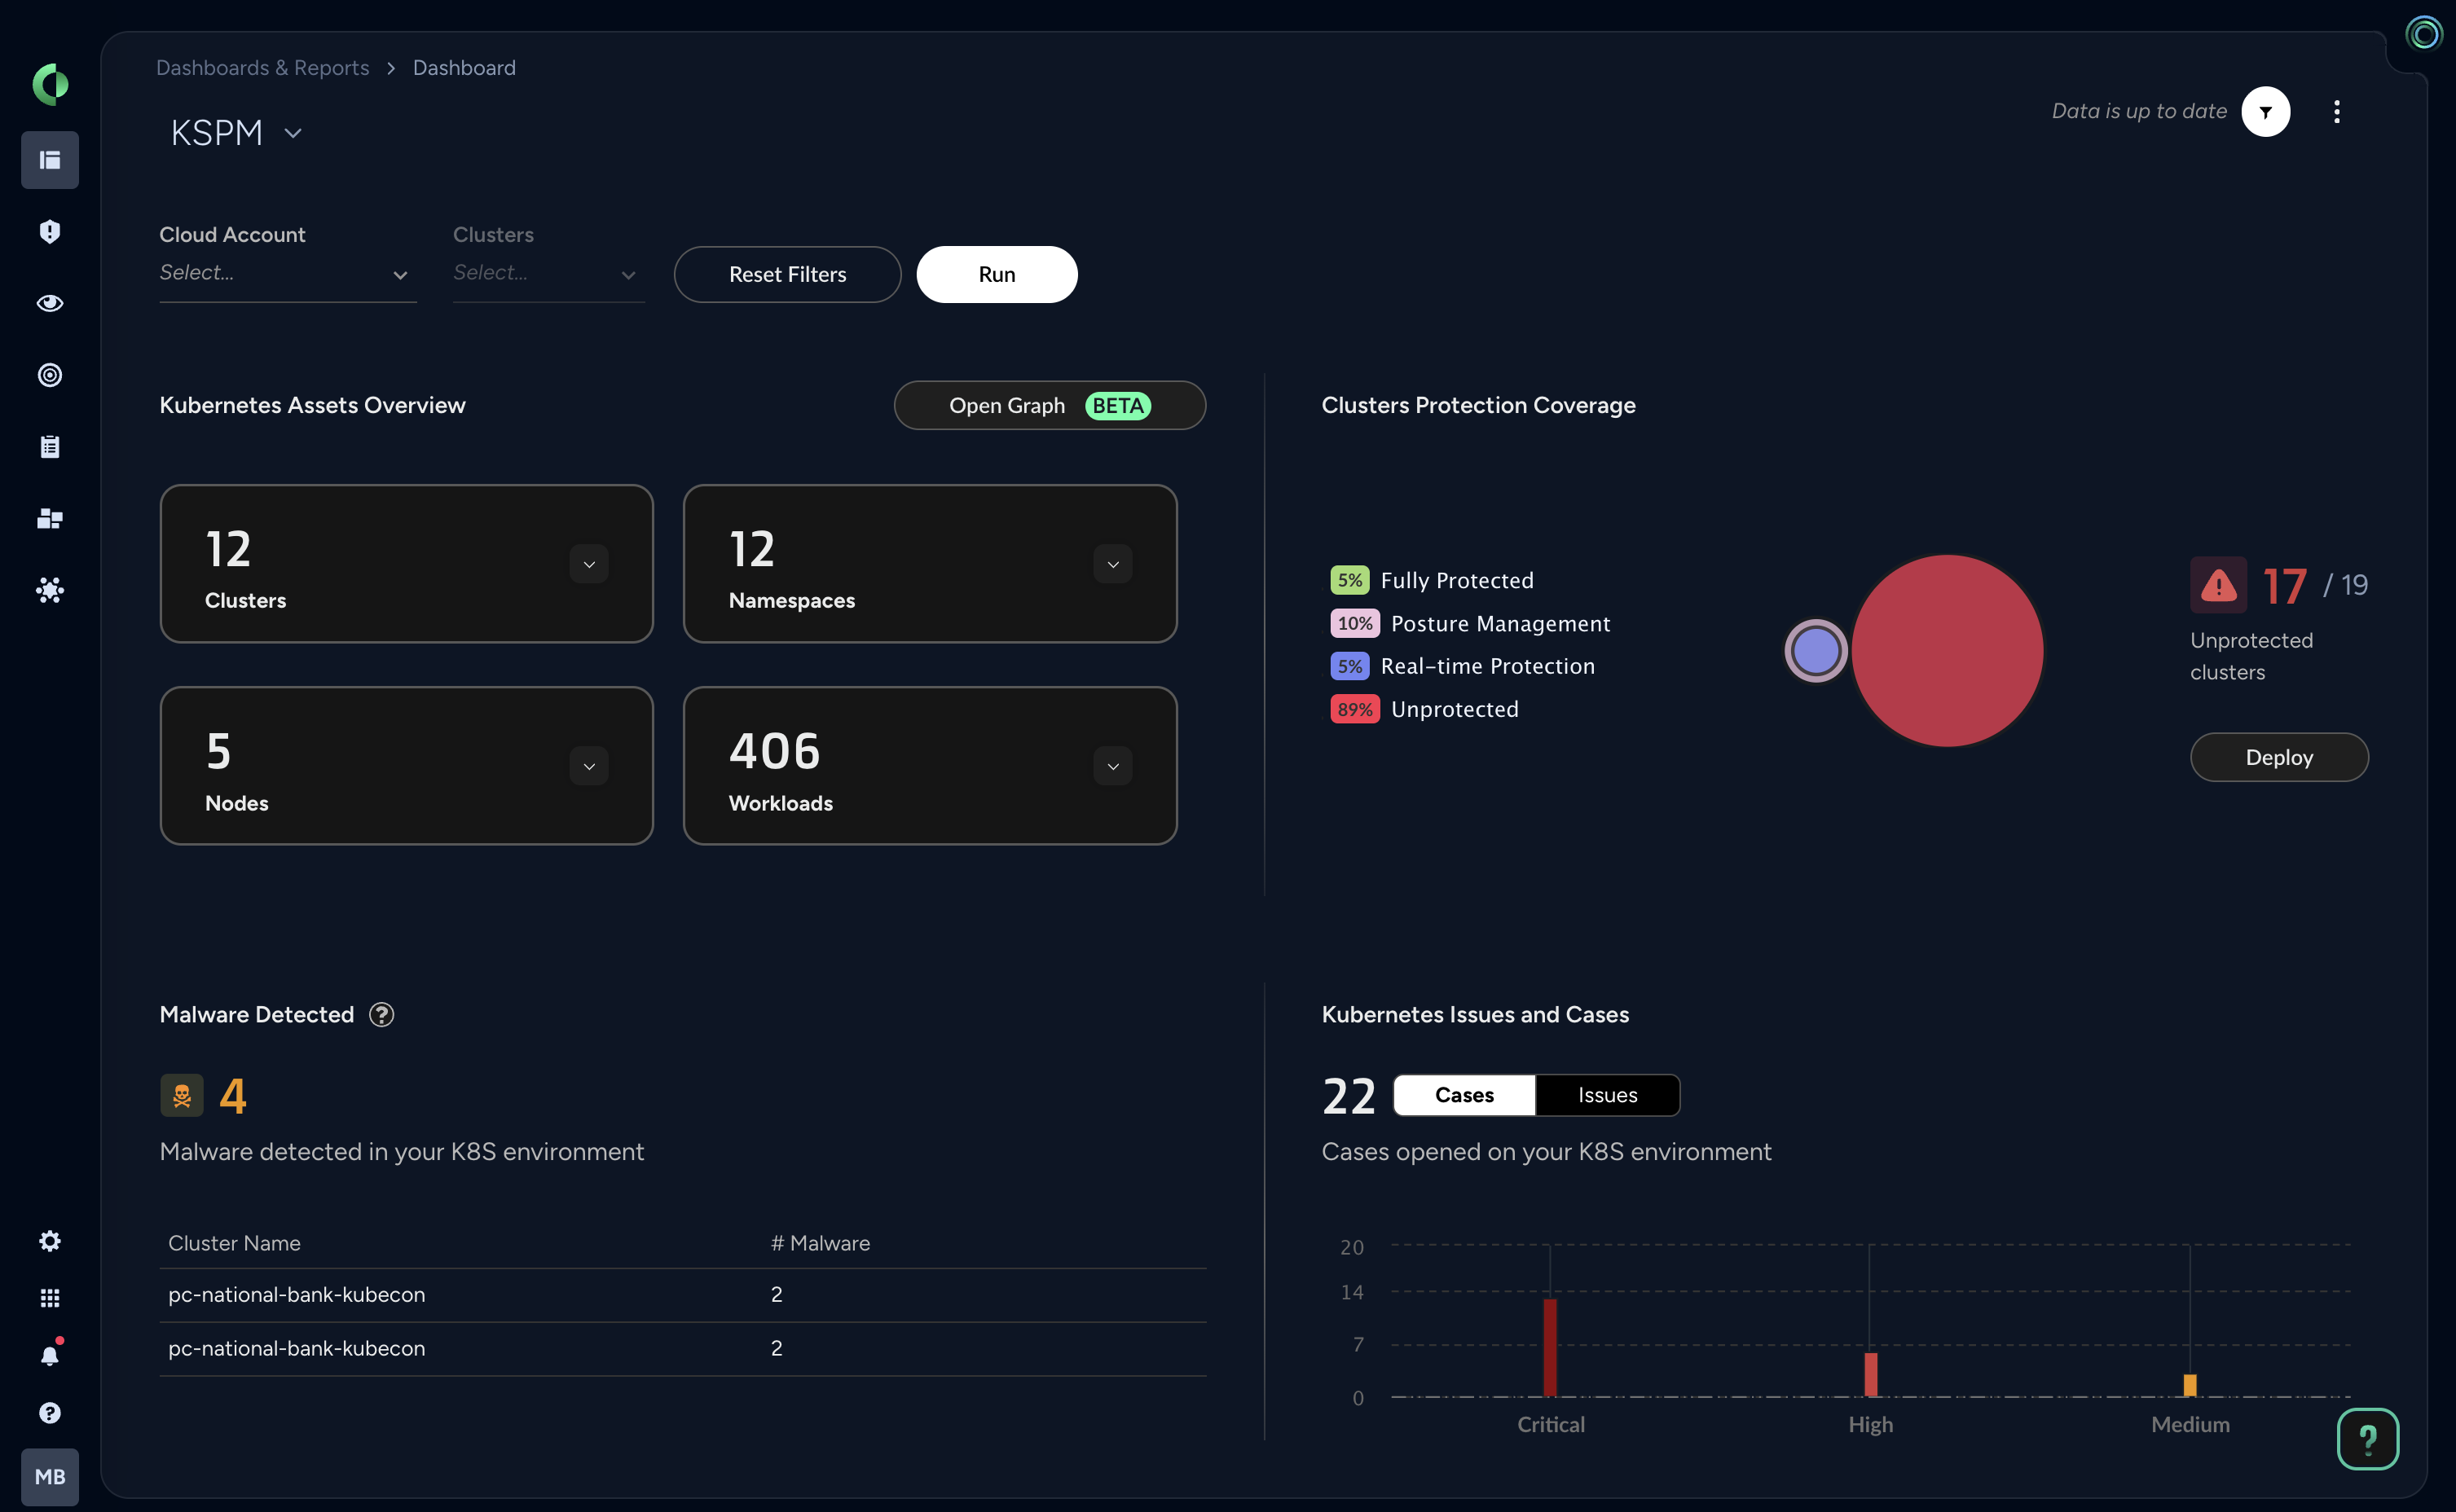The height and width of the screenshot is (1512, 2456).
Task: Open Dashboards & Reports breadcrumb link
Action: tap(262, 67)
